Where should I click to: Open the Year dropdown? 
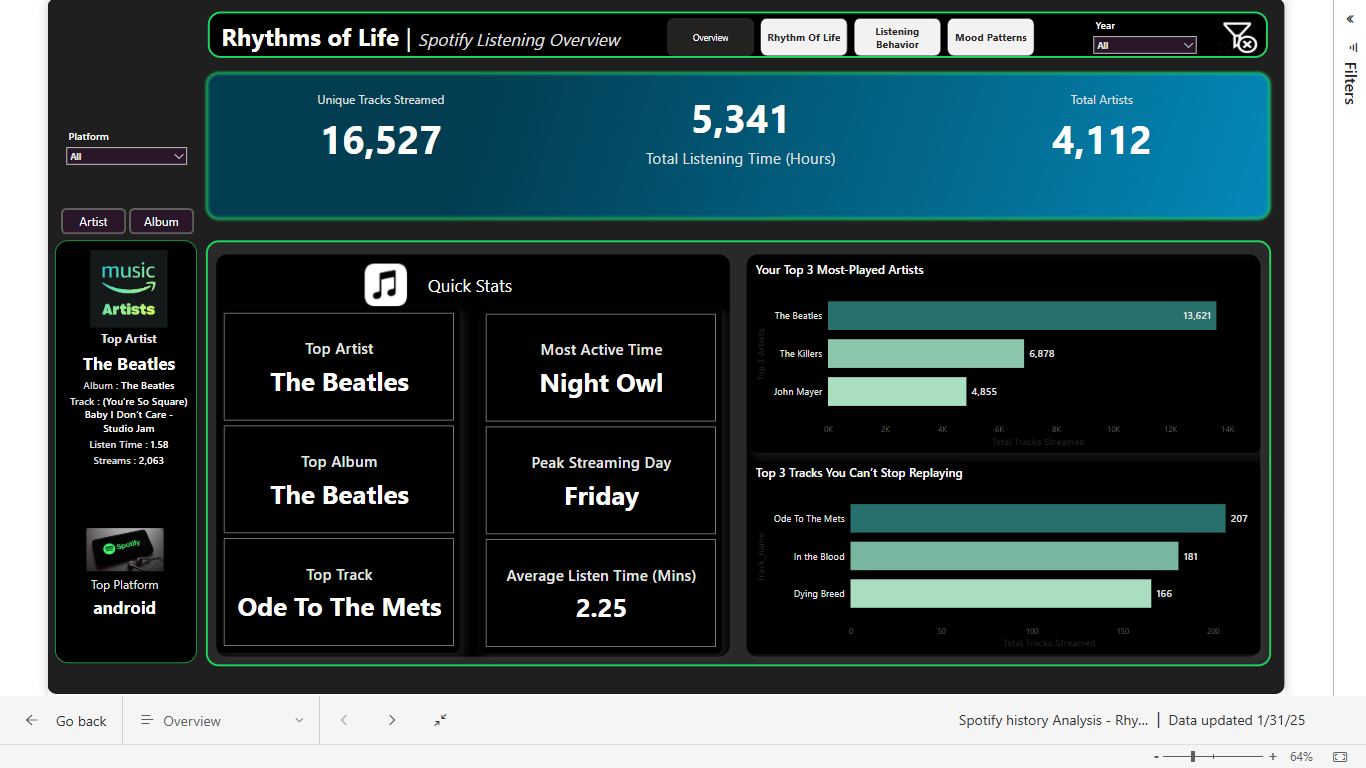1145,45
